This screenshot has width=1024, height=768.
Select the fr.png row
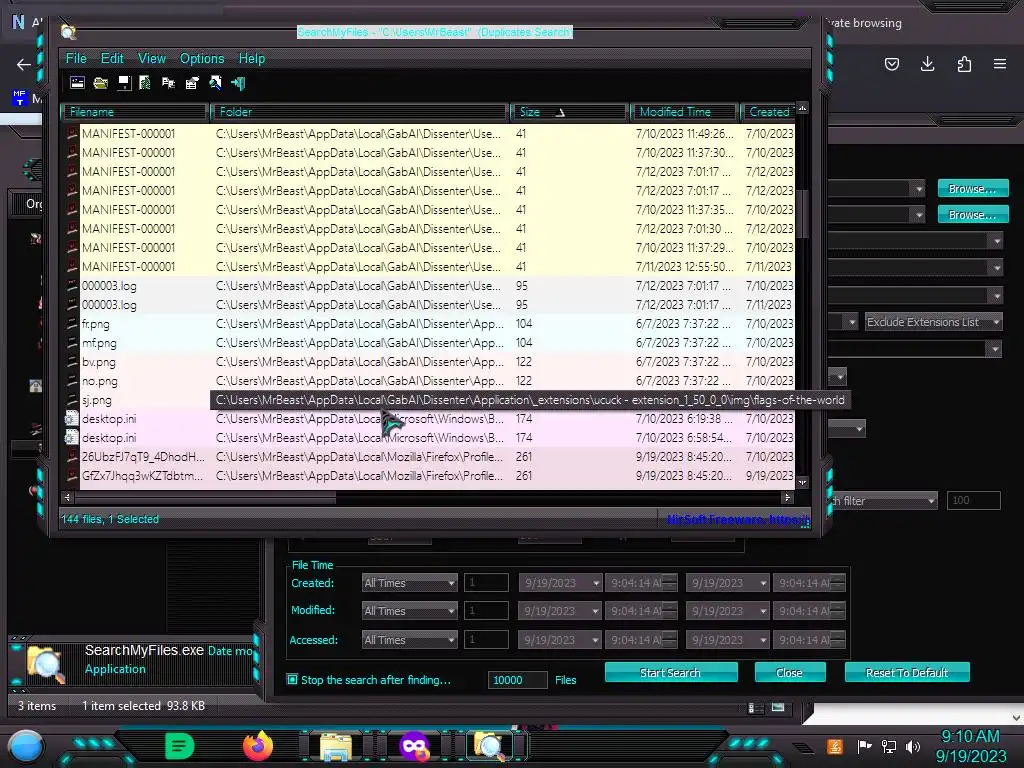click(430, 324)
